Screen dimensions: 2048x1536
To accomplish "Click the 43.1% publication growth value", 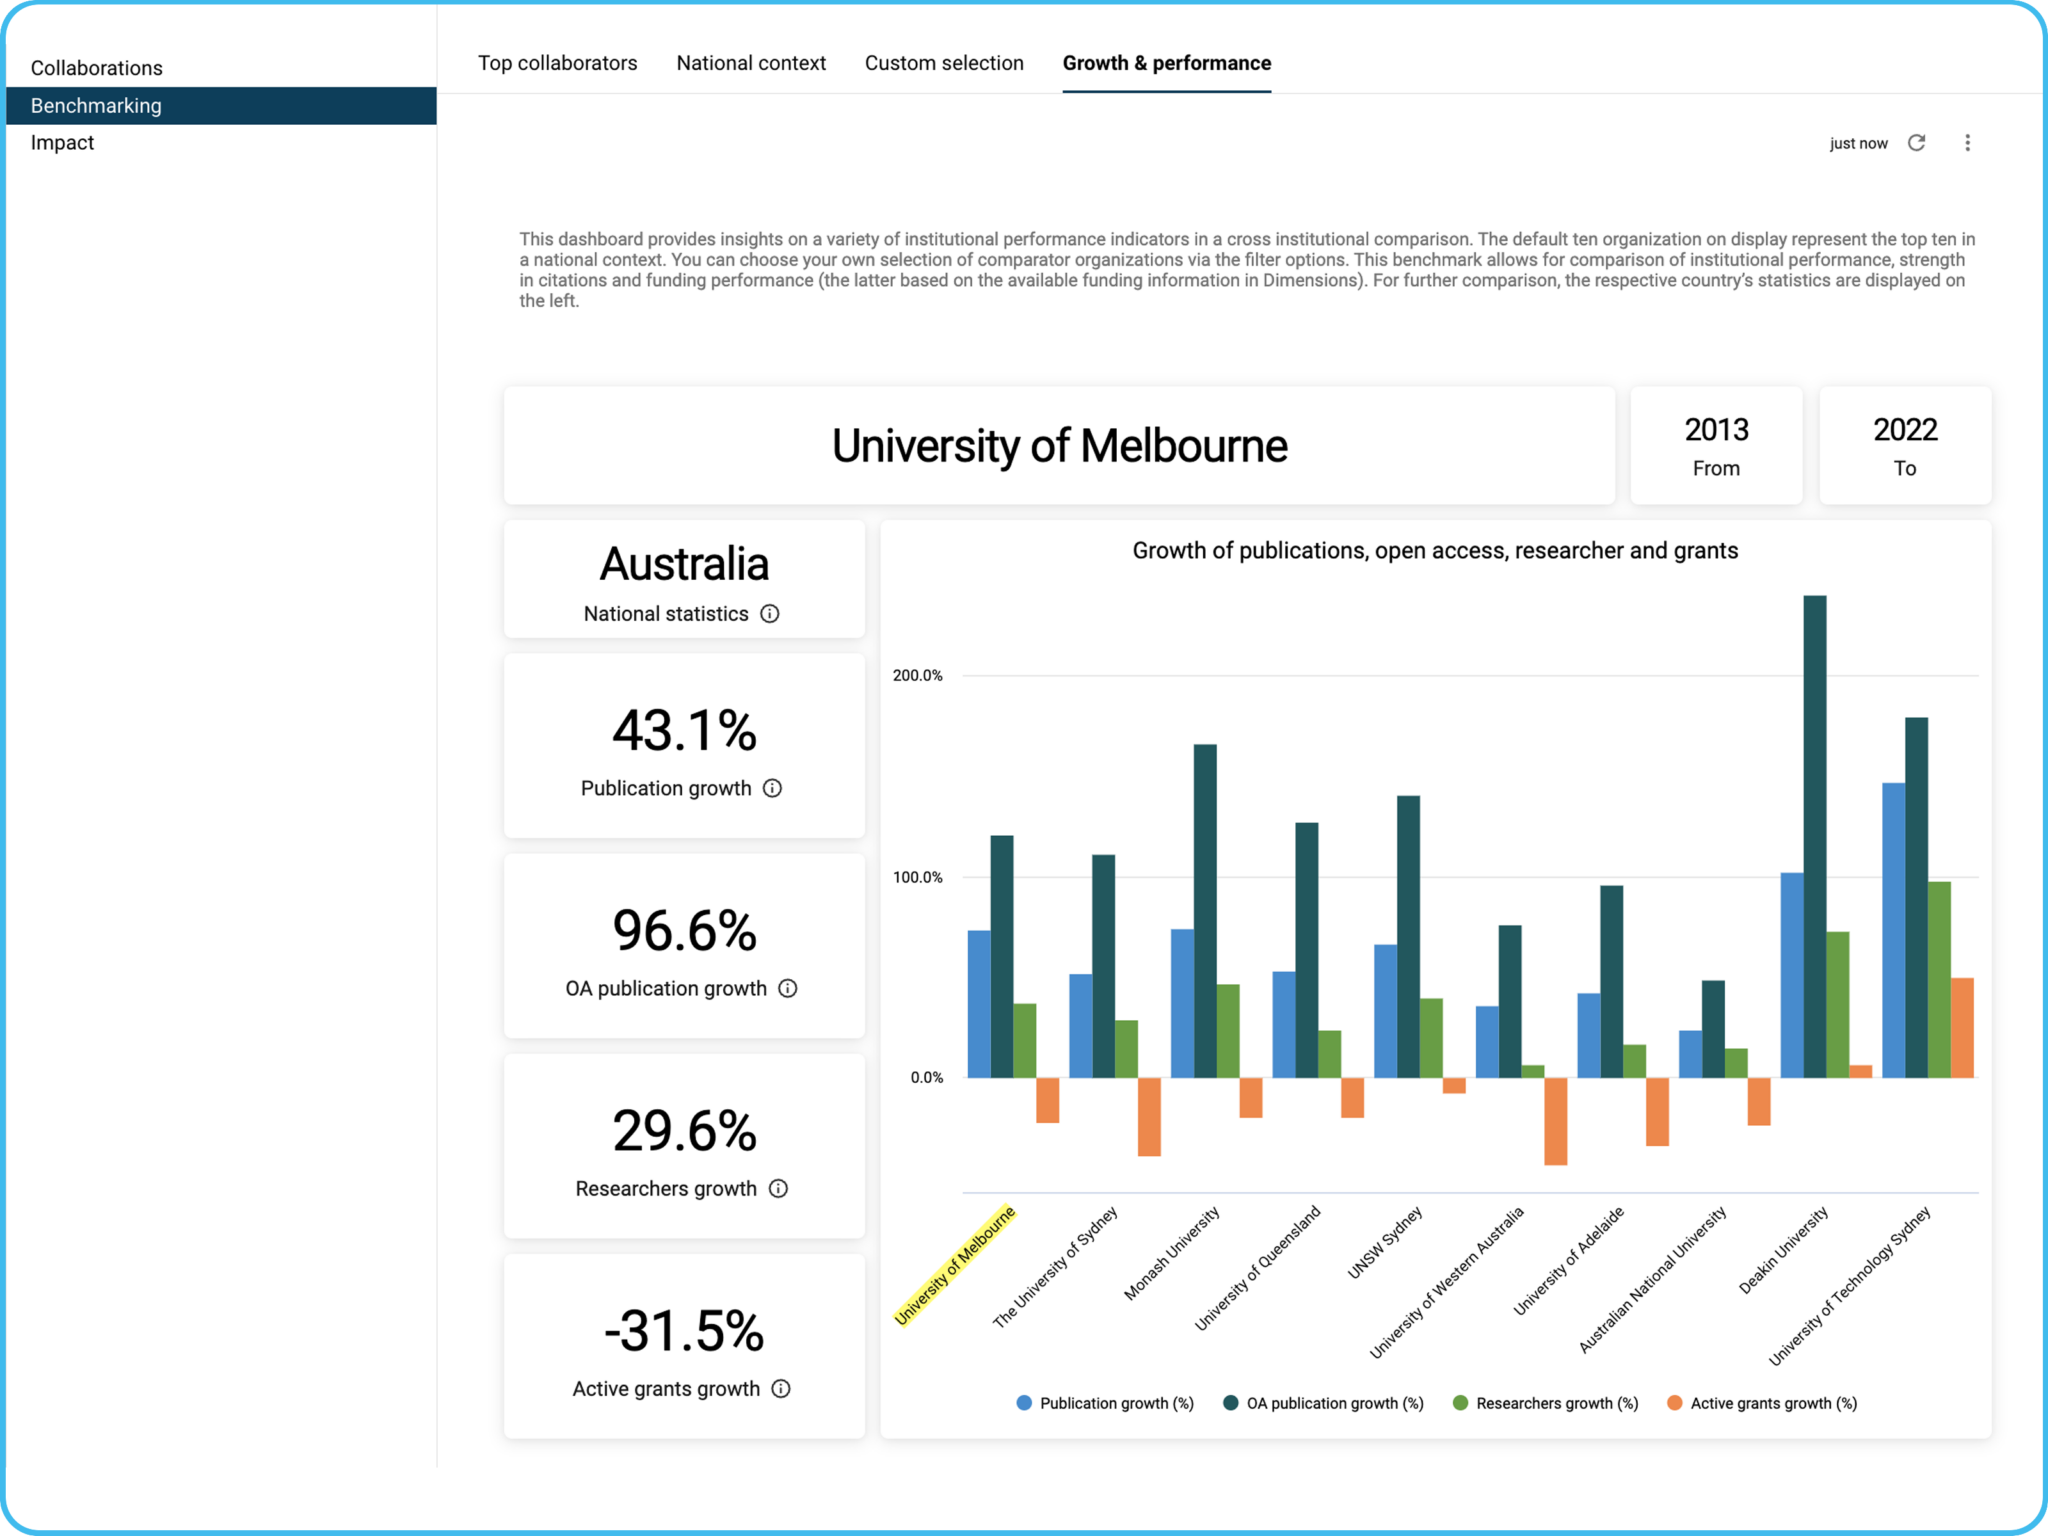I will (684, 730).
